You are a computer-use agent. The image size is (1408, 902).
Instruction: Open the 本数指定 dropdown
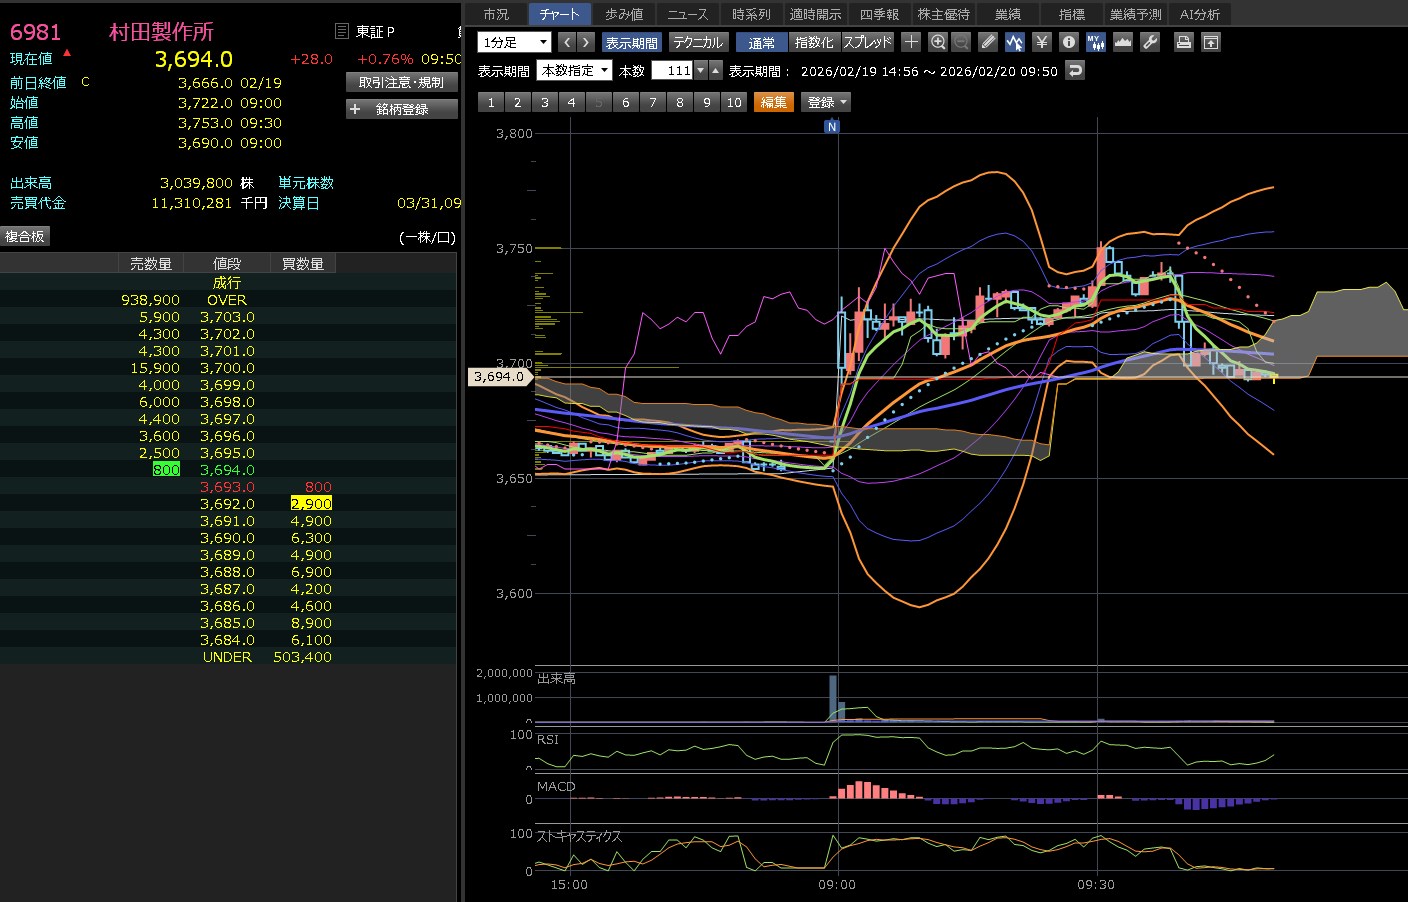coord(574,70)
